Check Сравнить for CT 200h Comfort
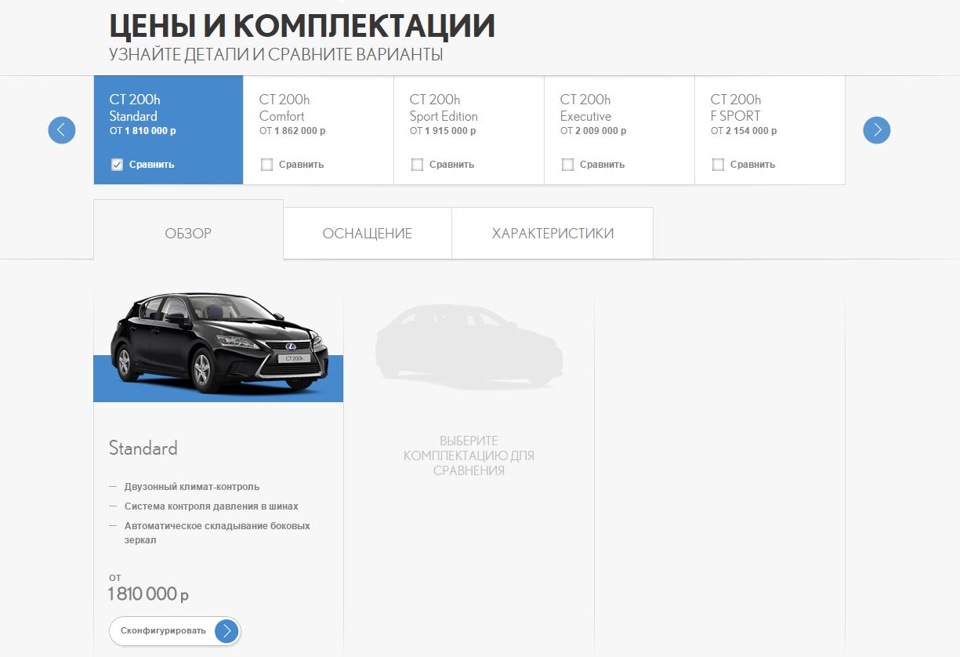Screen dimensions: 960x657 pyautogui.click(x=267, y=165)
